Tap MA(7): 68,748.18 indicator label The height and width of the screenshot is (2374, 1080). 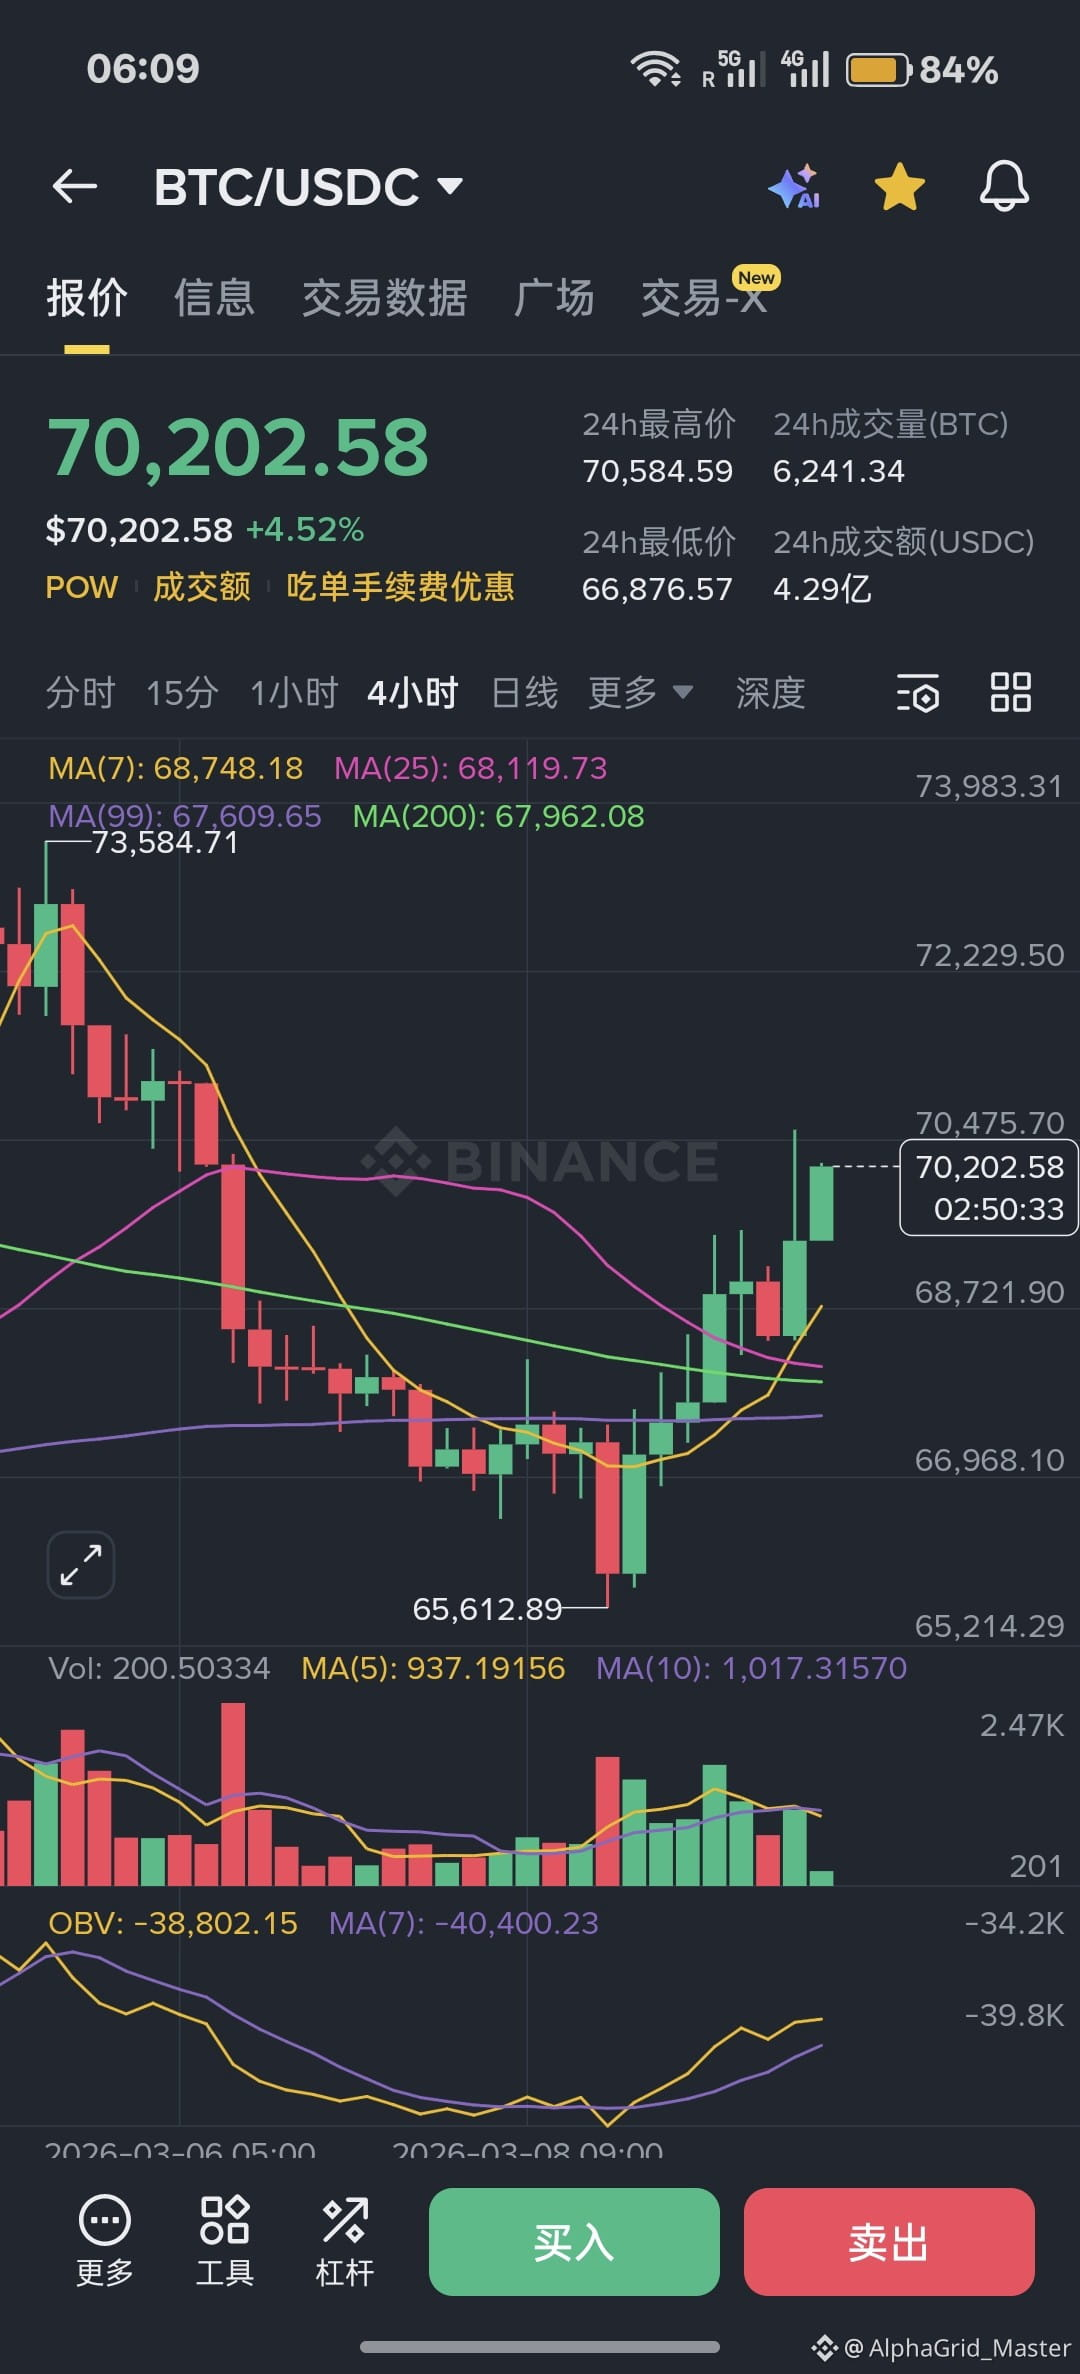coord(176,768)
